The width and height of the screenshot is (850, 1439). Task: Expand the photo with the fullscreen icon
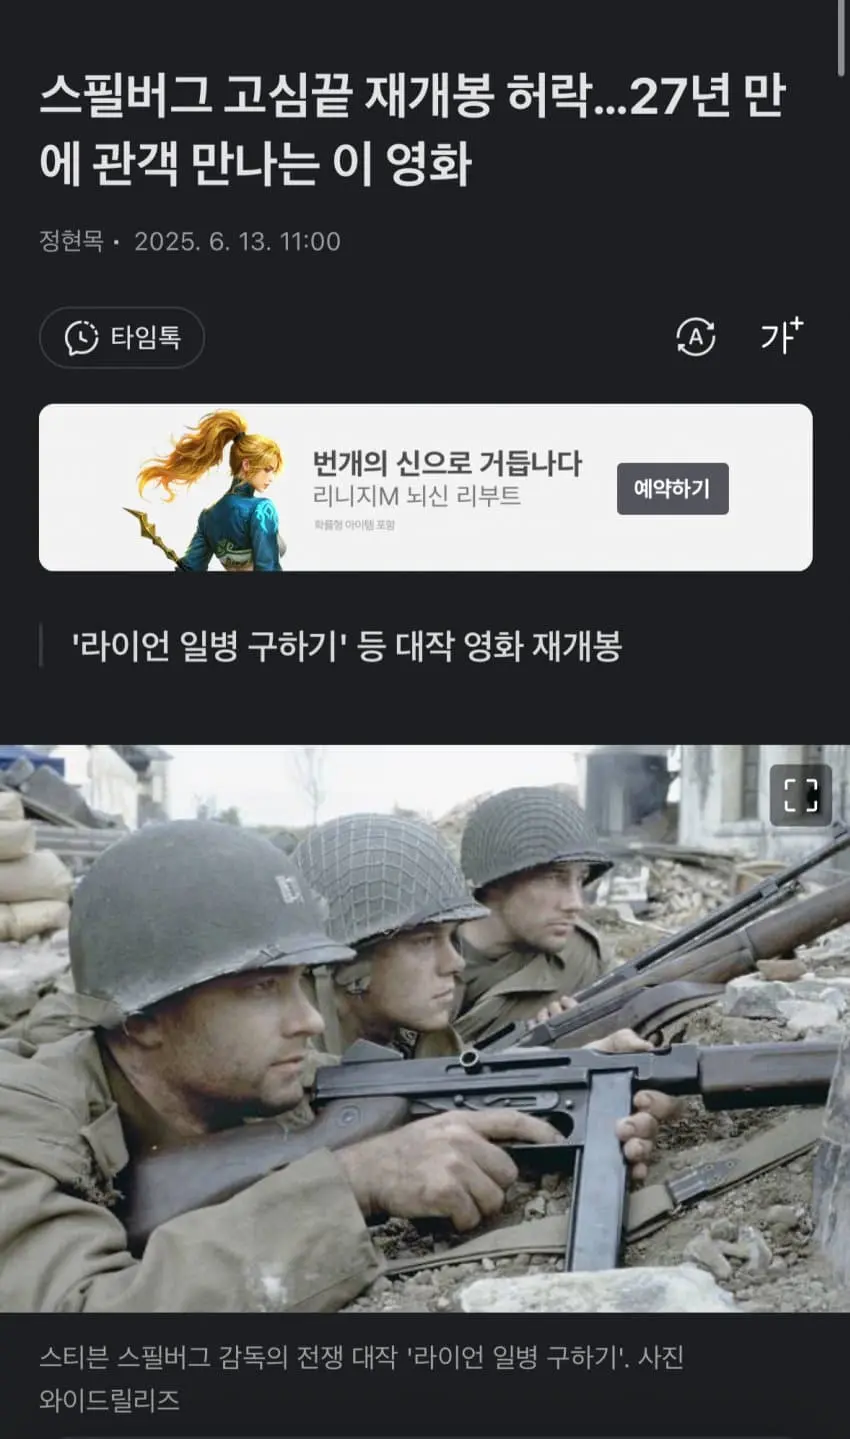(801, 795)
